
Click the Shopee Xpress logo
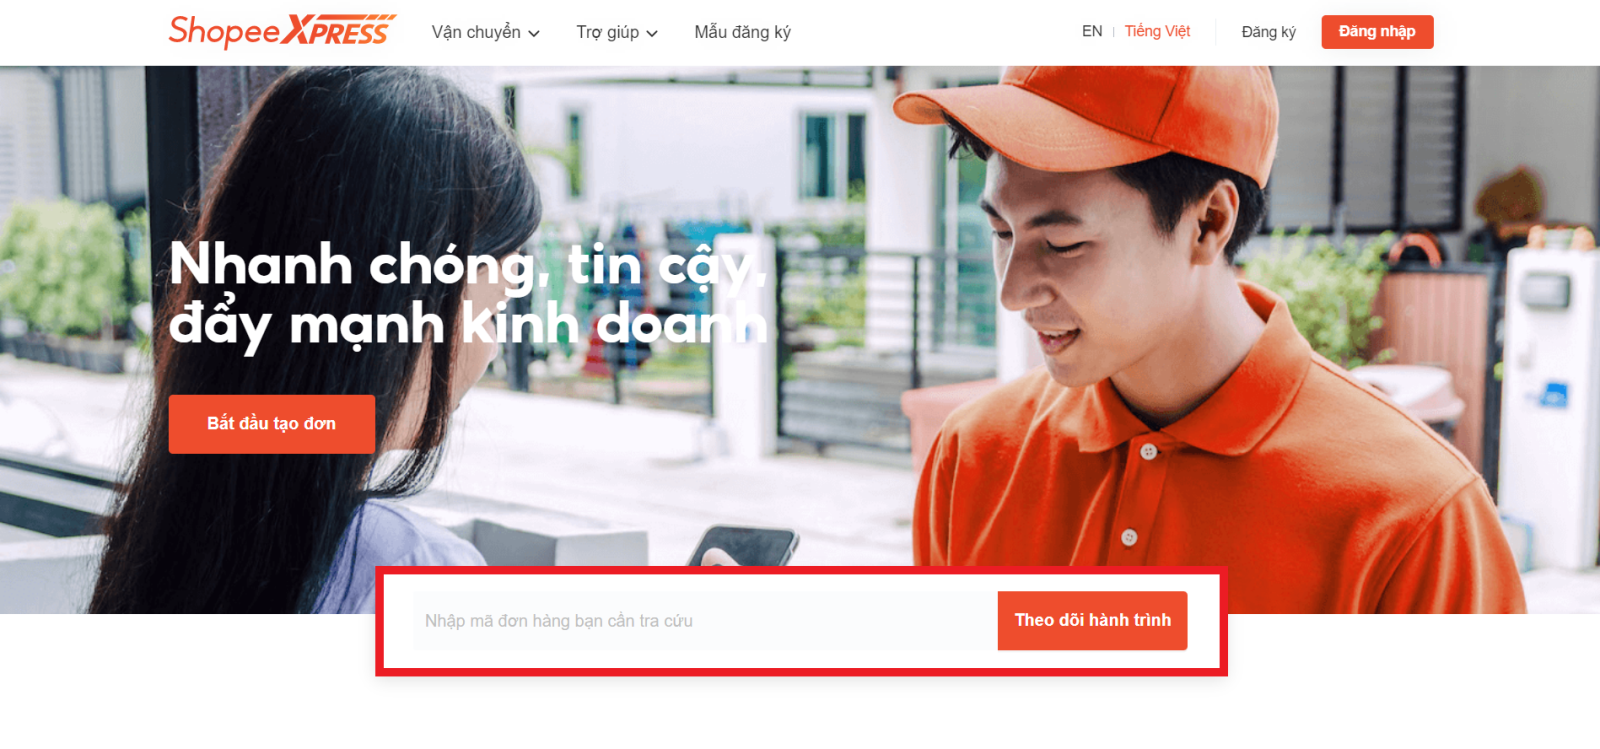coord(282,31)
